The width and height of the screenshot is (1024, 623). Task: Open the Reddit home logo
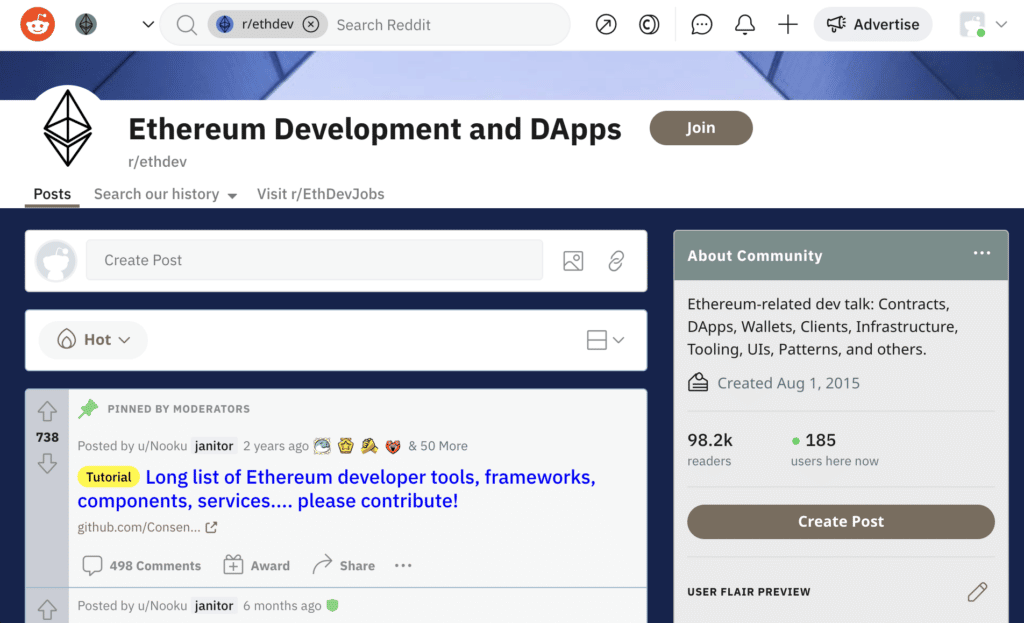[37, 24]
